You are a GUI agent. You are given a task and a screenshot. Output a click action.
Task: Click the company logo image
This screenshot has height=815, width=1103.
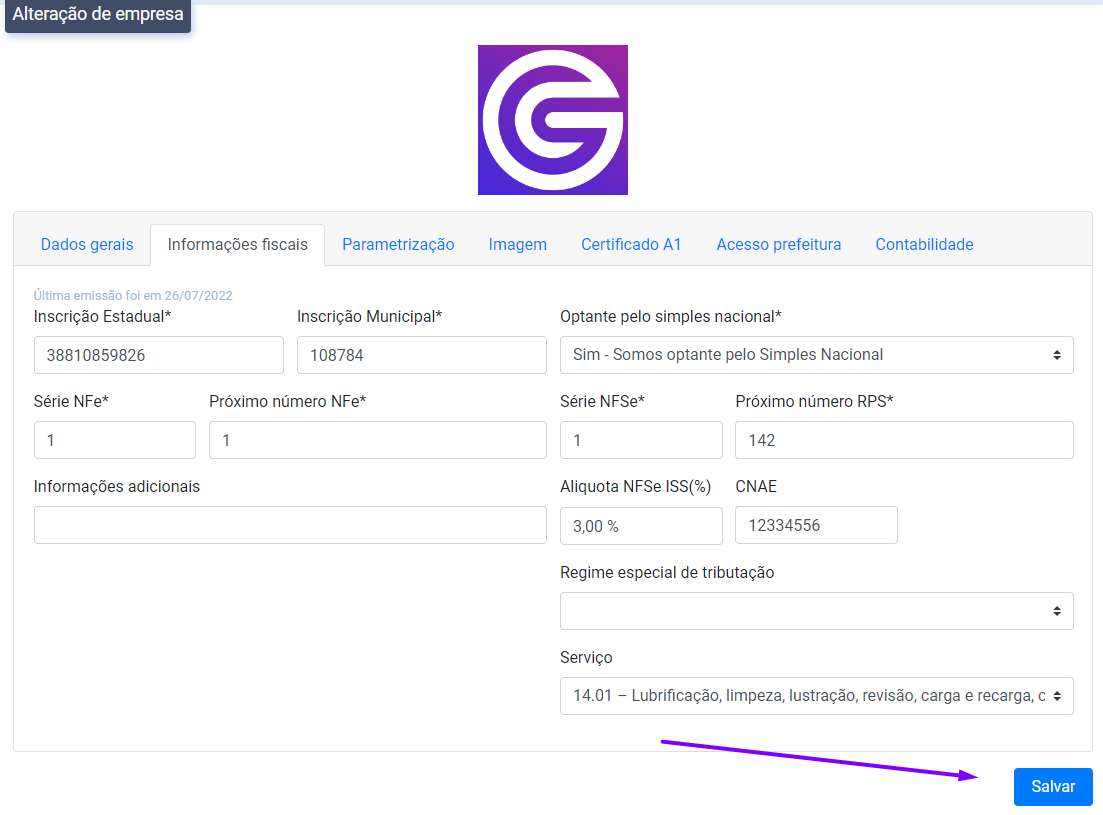click(x=552, y=120)
